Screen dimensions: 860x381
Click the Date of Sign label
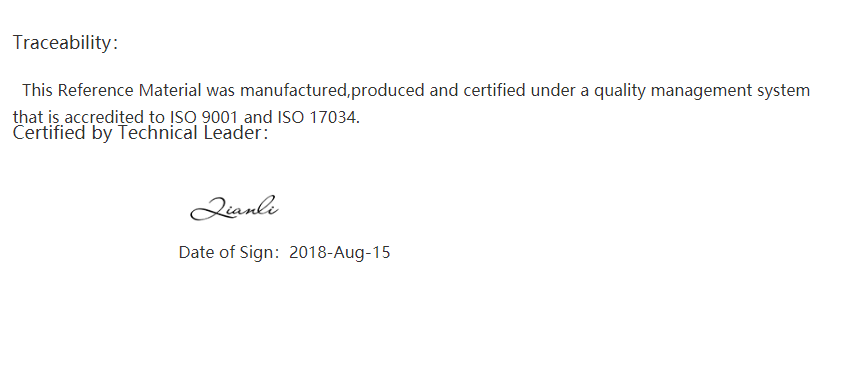tap(229, 252)
